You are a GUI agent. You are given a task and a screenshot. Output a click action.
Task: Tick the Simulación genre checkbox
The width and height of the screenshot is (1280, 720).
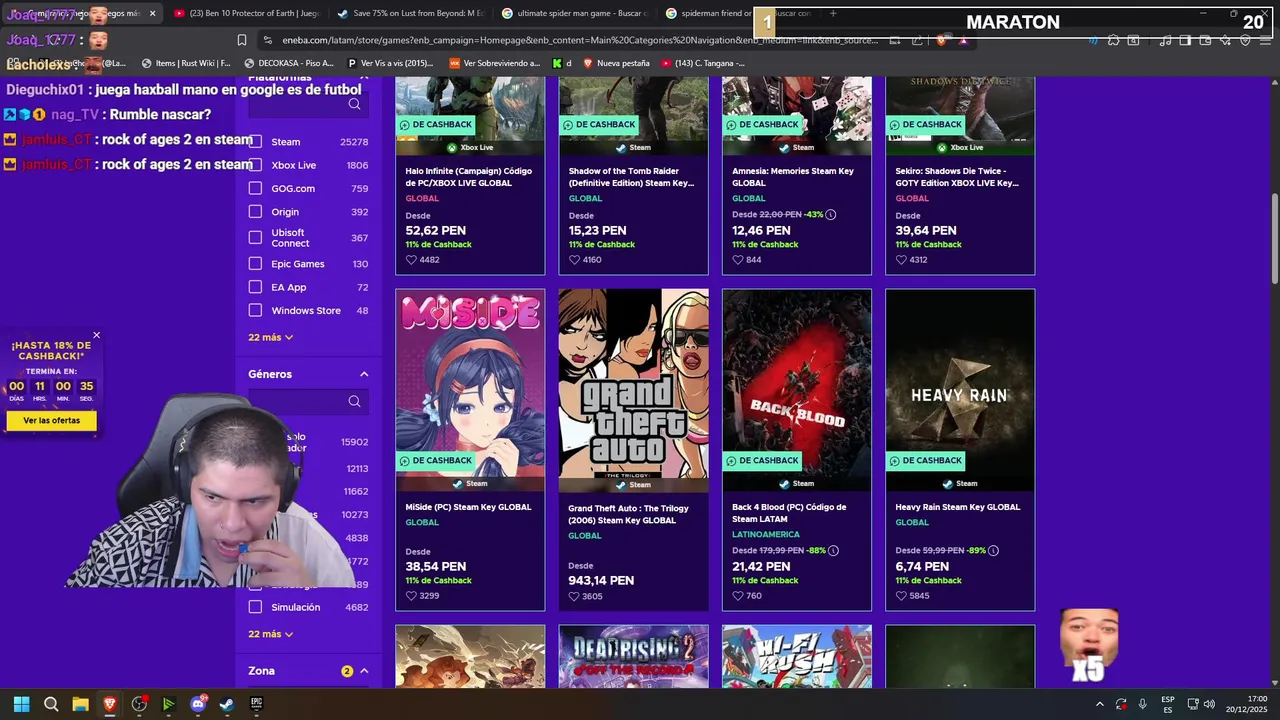tap(255, 607)
